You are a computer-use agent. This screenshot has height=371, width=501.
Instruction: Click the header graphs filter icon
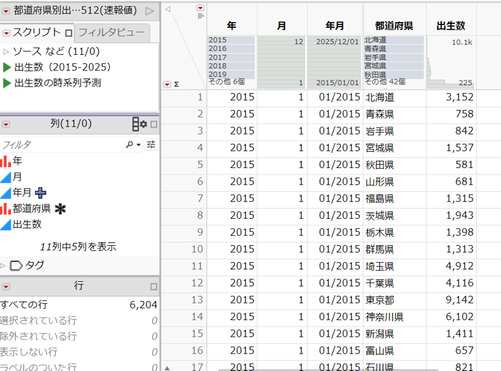click(x=200, y=16)
